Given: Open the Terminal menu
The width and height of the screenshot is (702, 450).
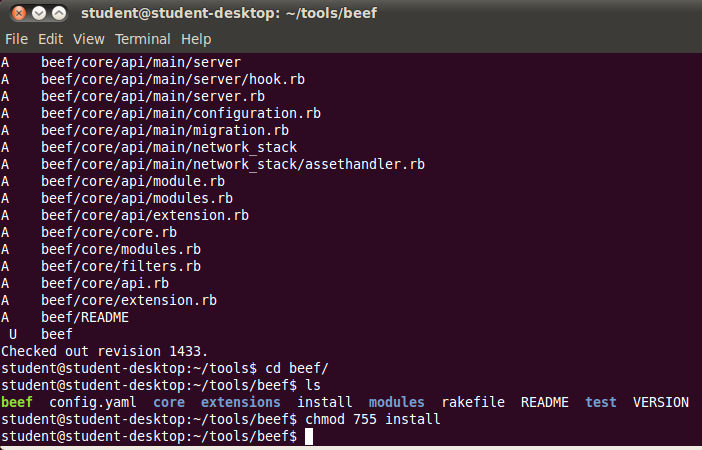Looking at the screenshot, I should click(142, 39).
